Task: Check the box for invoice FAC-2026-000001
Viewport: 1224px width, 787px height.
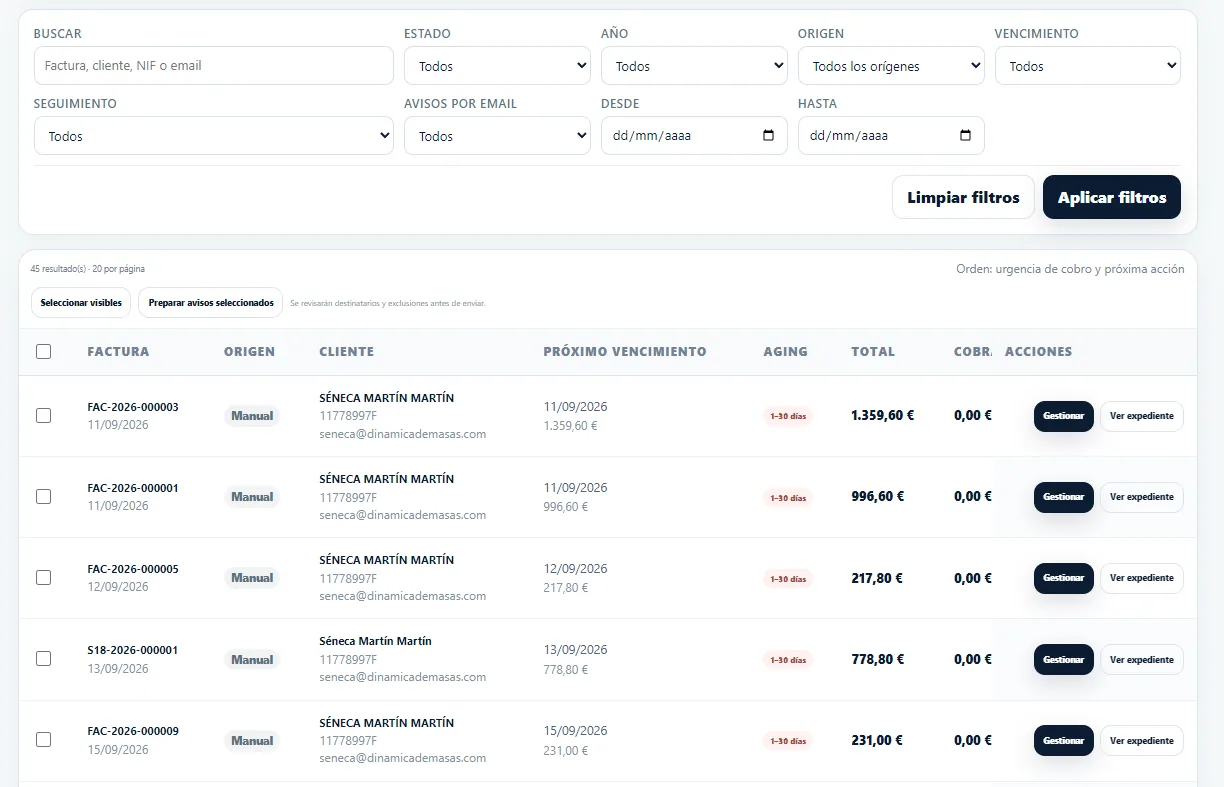Action: tap(44, 497)
